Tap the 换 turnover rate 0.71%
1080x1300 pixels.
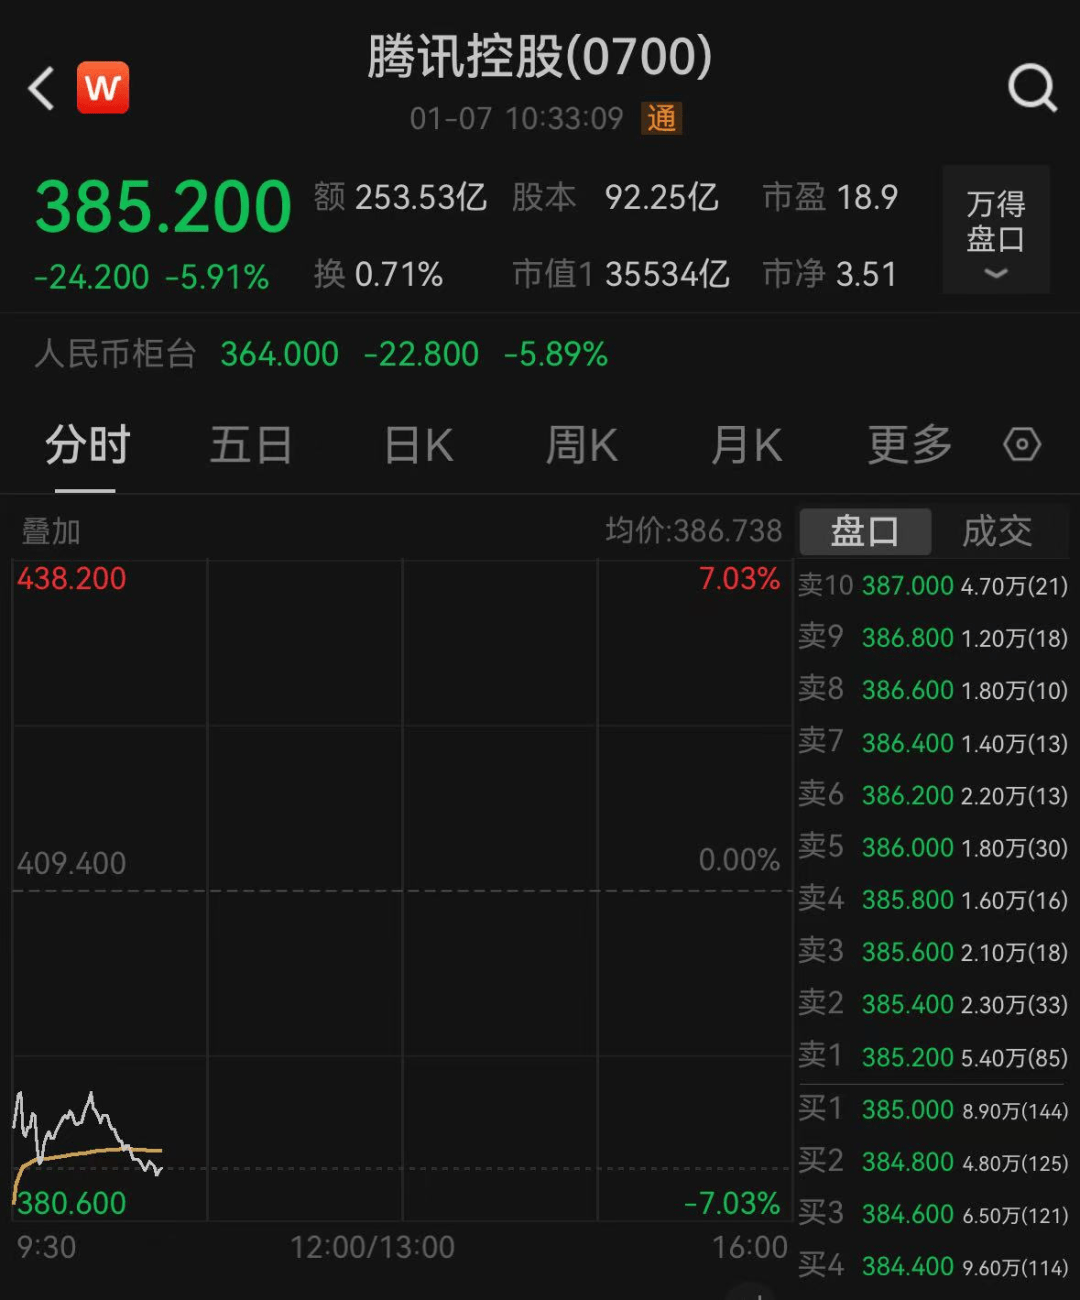[399, 274]
